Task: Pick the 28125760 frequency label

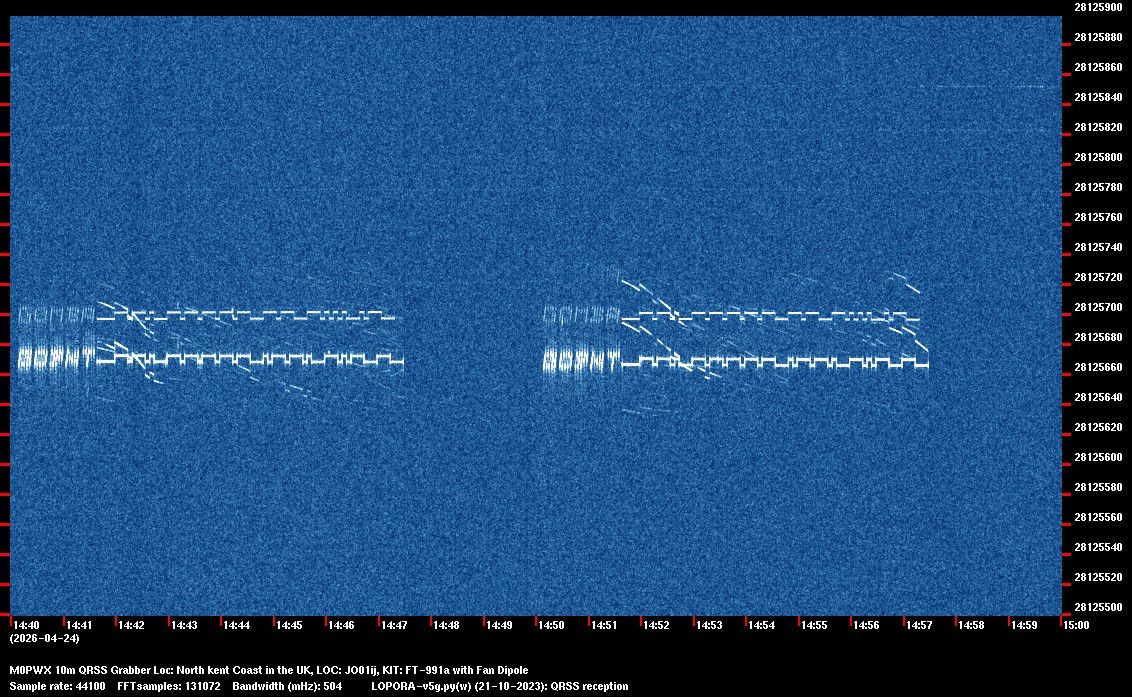Action: [1099, 217]
